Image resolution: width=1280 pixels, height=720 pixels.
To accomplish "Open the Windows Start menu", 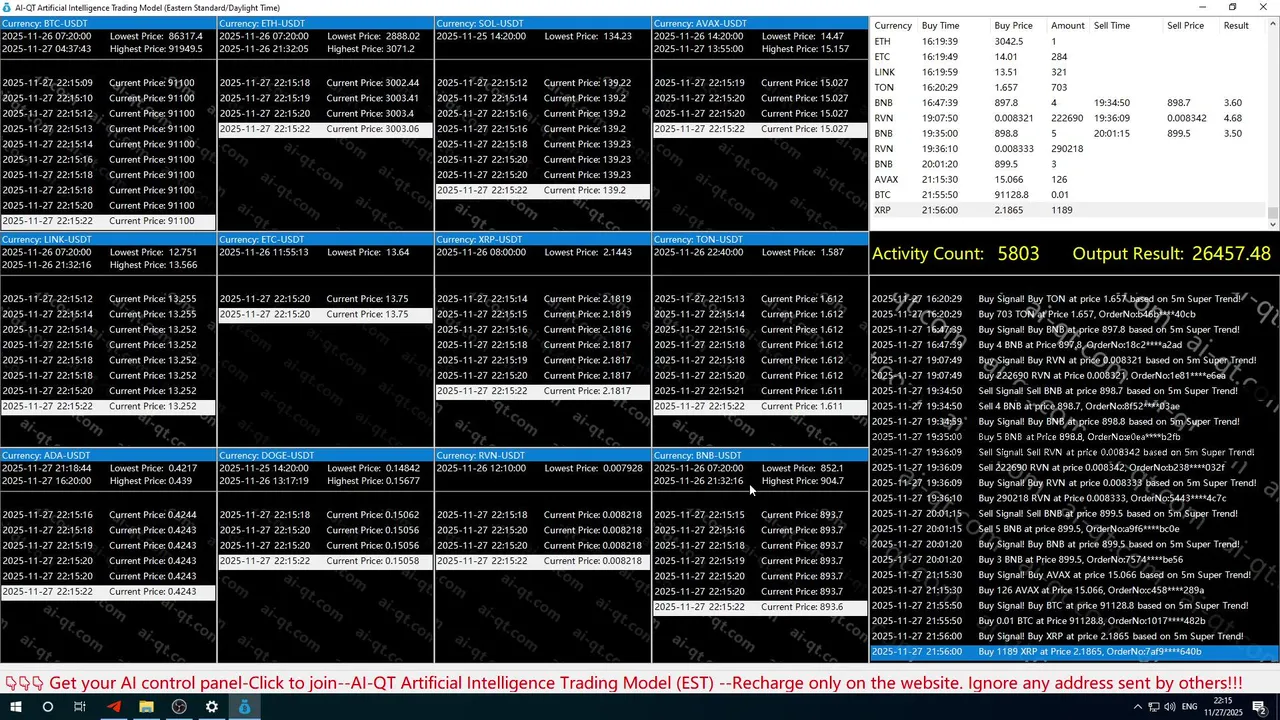I will pos(16,707).
